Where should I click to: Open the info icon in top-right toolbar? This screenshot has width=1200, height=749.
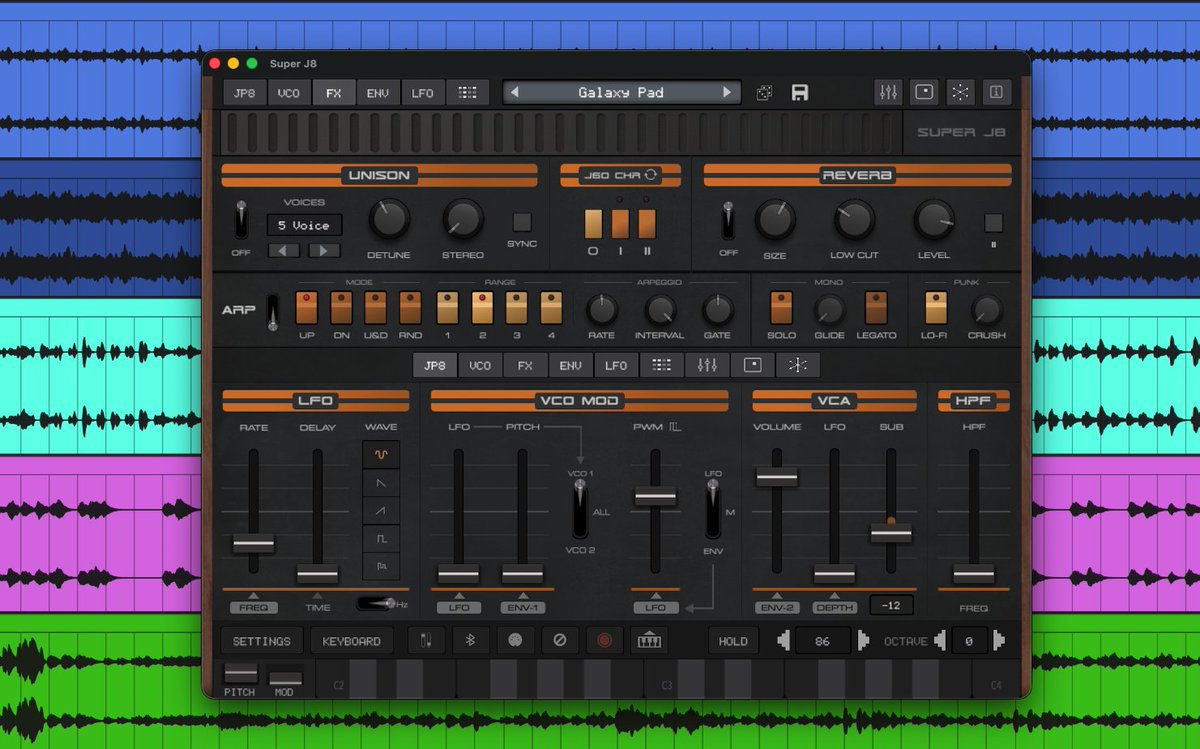coord(996,92)
